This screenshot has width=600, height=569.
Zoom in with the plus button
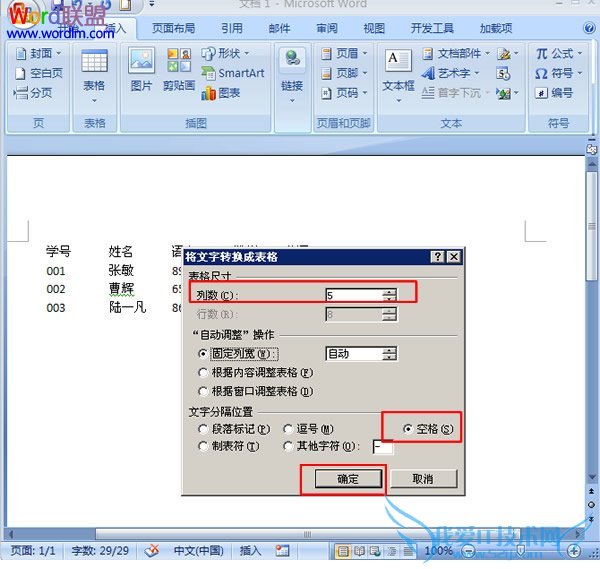click(574, 551)
